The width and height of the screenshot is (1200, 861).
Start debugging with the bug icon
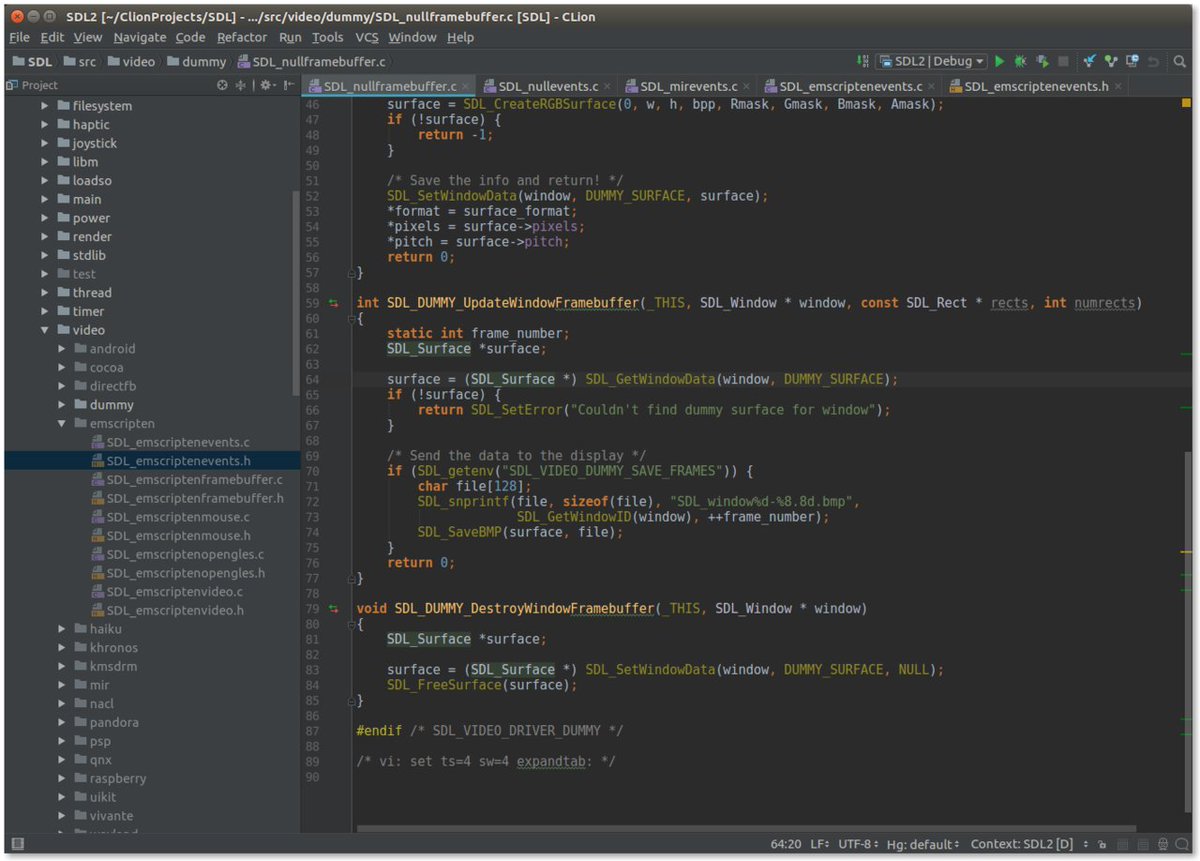point(1020,62)
